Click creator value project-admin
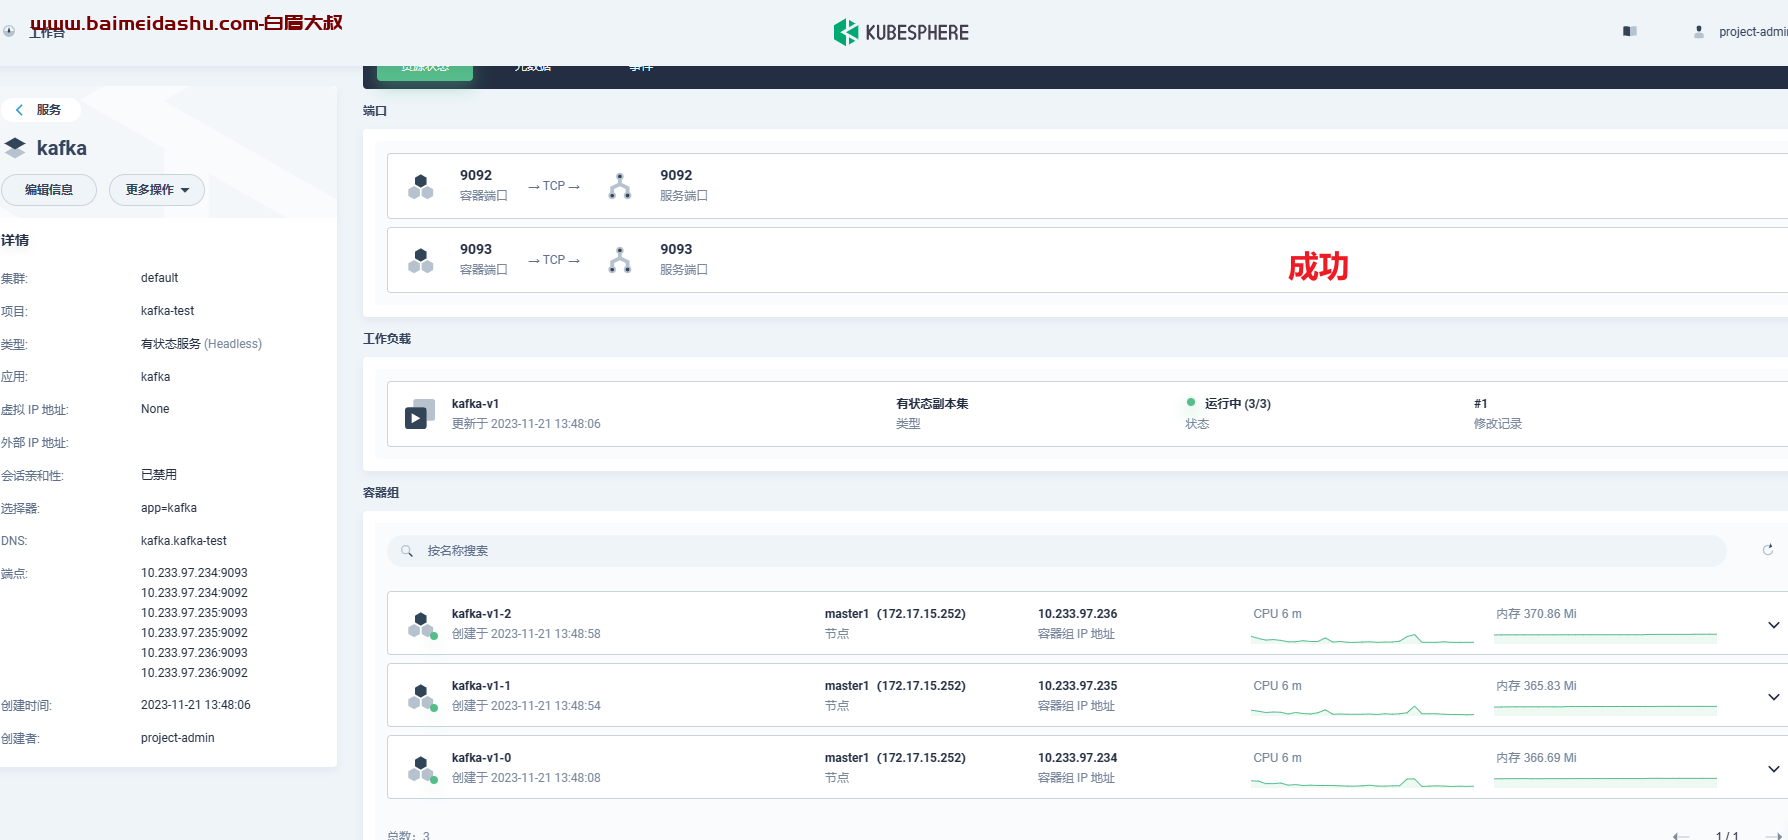Viewport: 1788px width, 840px height. click(177, 738)
